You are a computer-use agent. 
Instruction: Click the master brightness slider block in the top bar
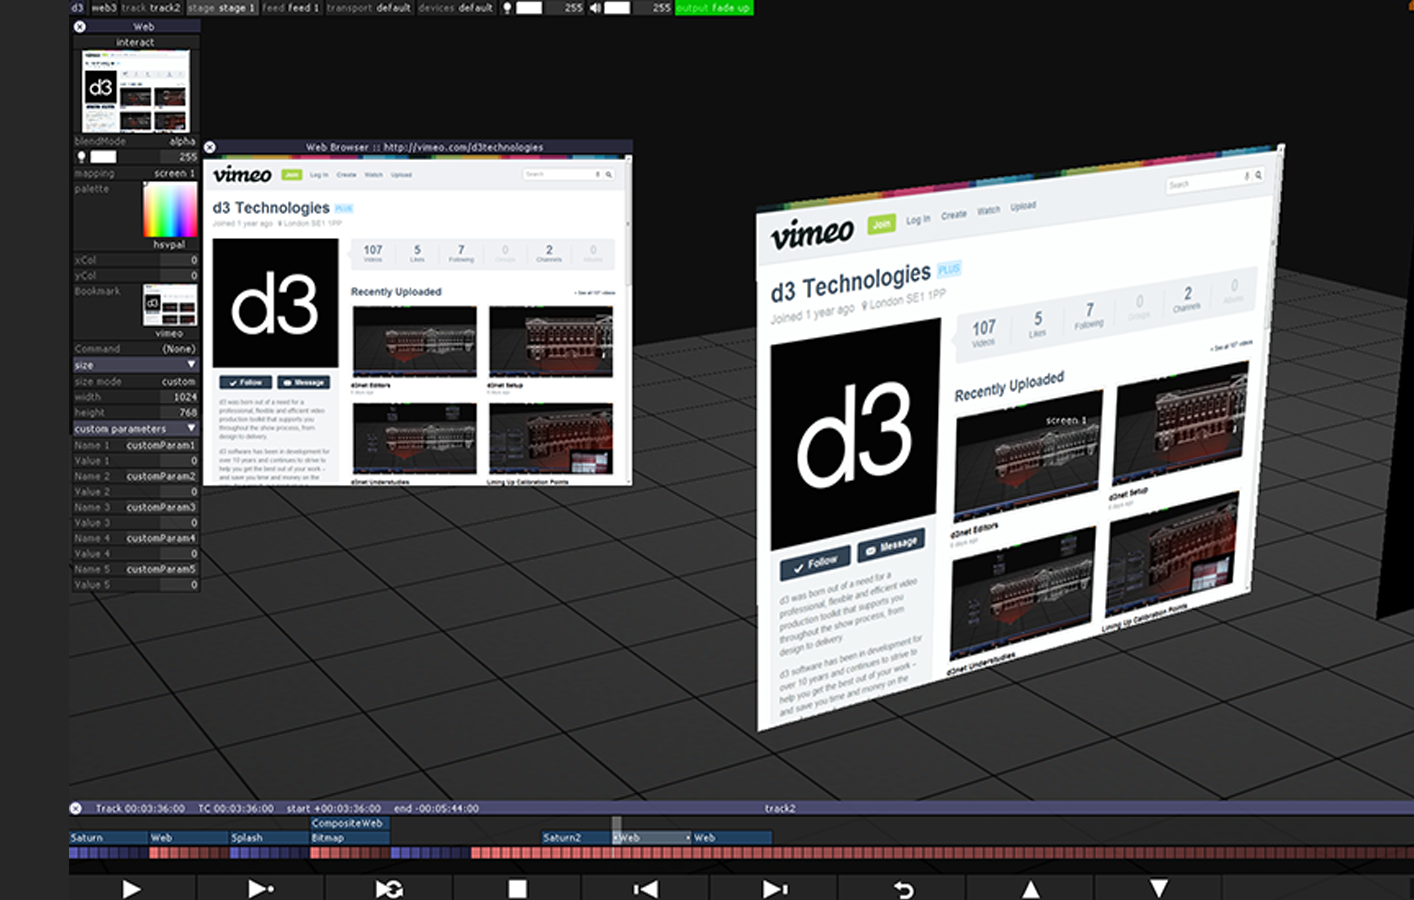(x=529, y=8)
